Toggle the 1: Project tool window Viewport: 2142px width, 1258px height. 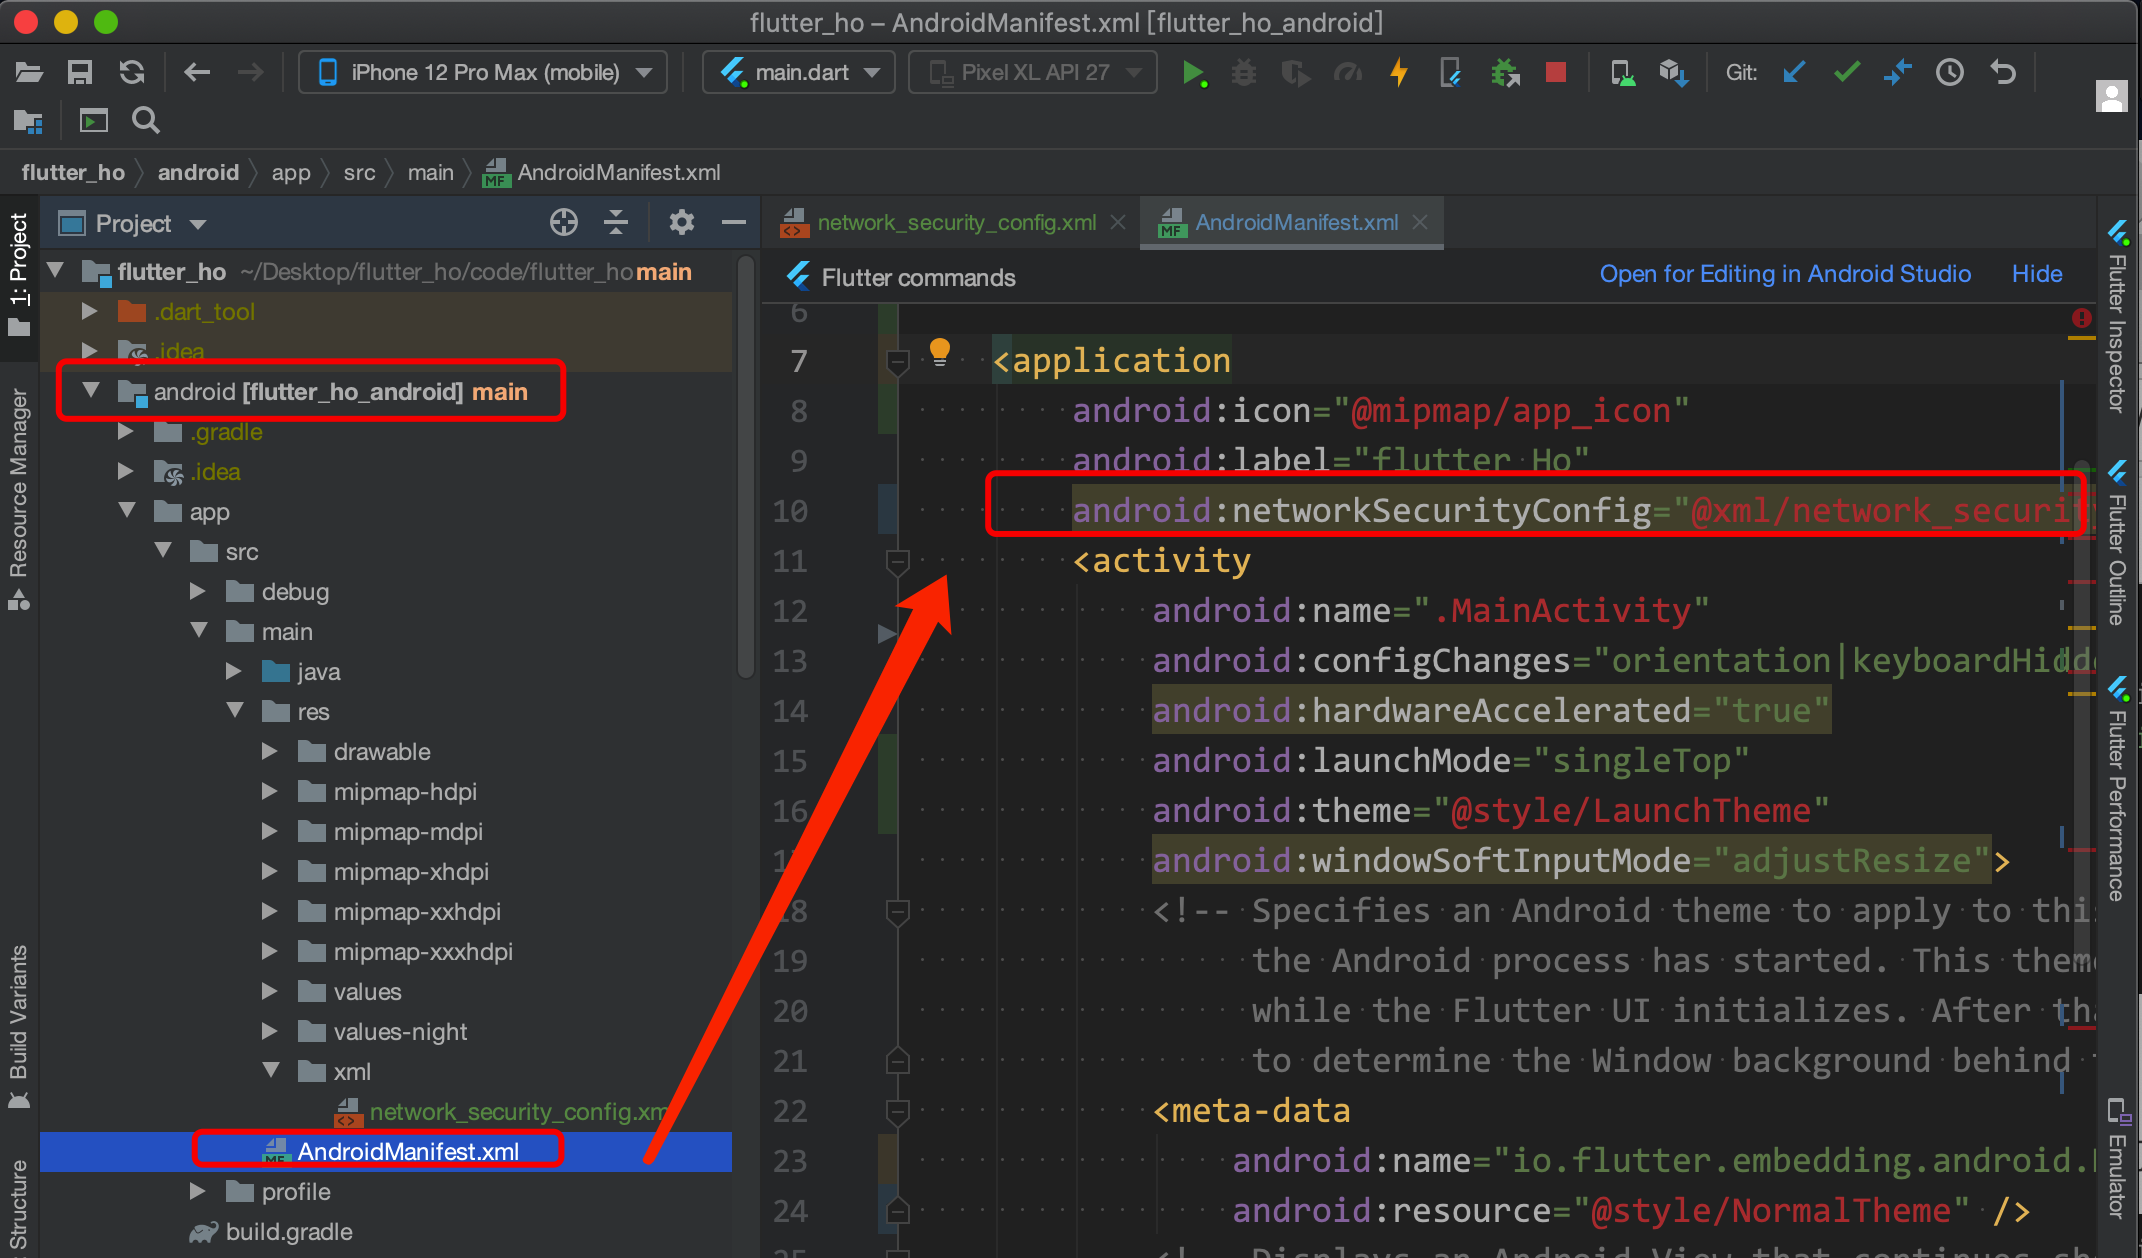pos(19,274)
